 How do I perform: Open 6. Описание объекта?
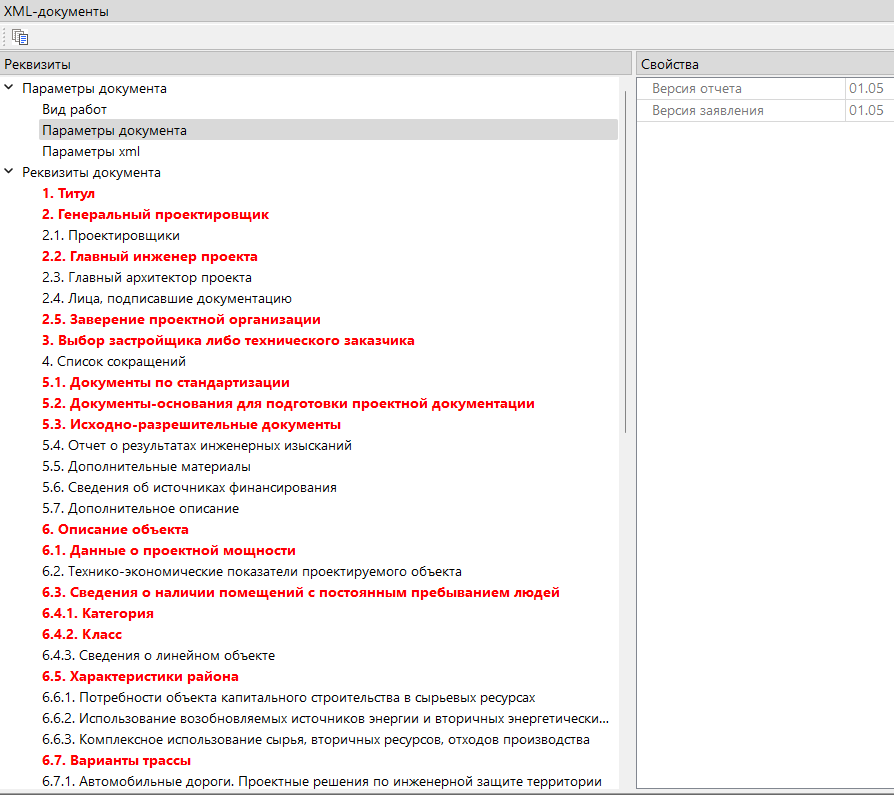(115, 530)
